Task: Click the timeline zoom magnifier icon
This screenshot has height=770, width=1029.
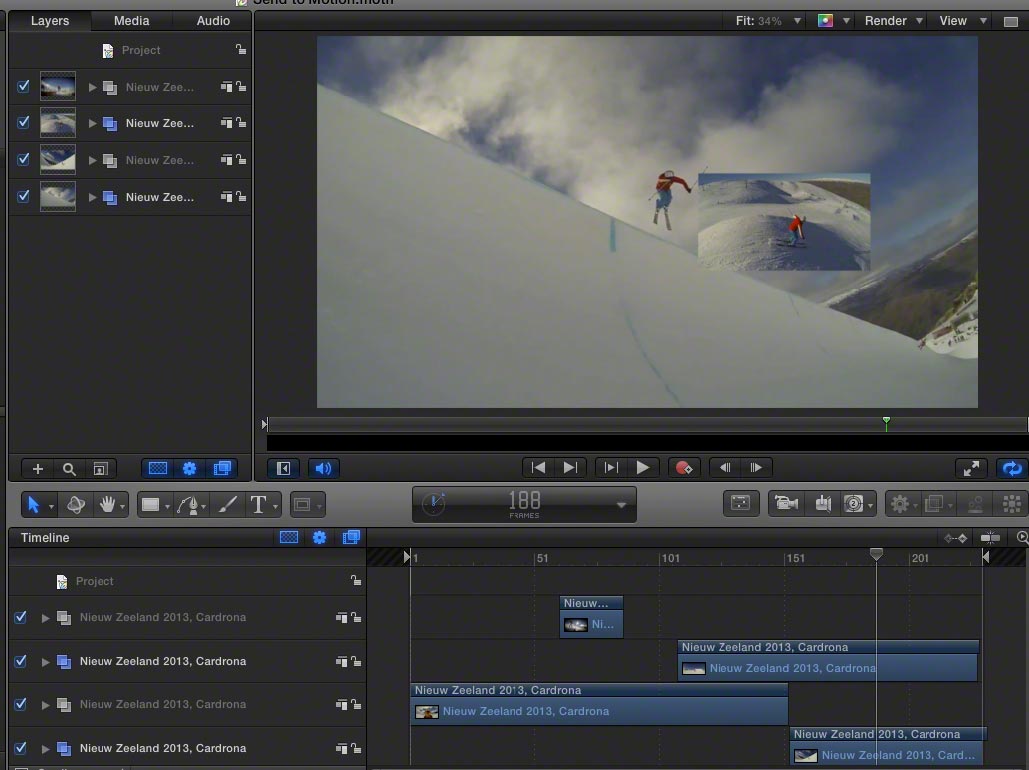Action: click(x=1022, y=538)
